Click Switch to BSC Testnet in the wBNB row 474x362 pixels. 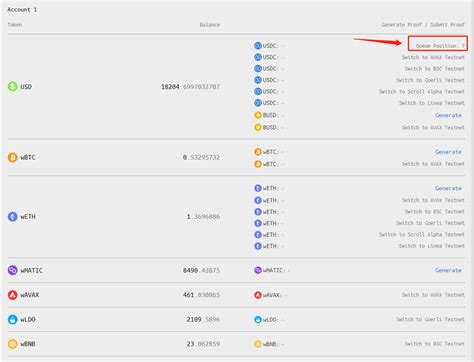coord(435,344)
